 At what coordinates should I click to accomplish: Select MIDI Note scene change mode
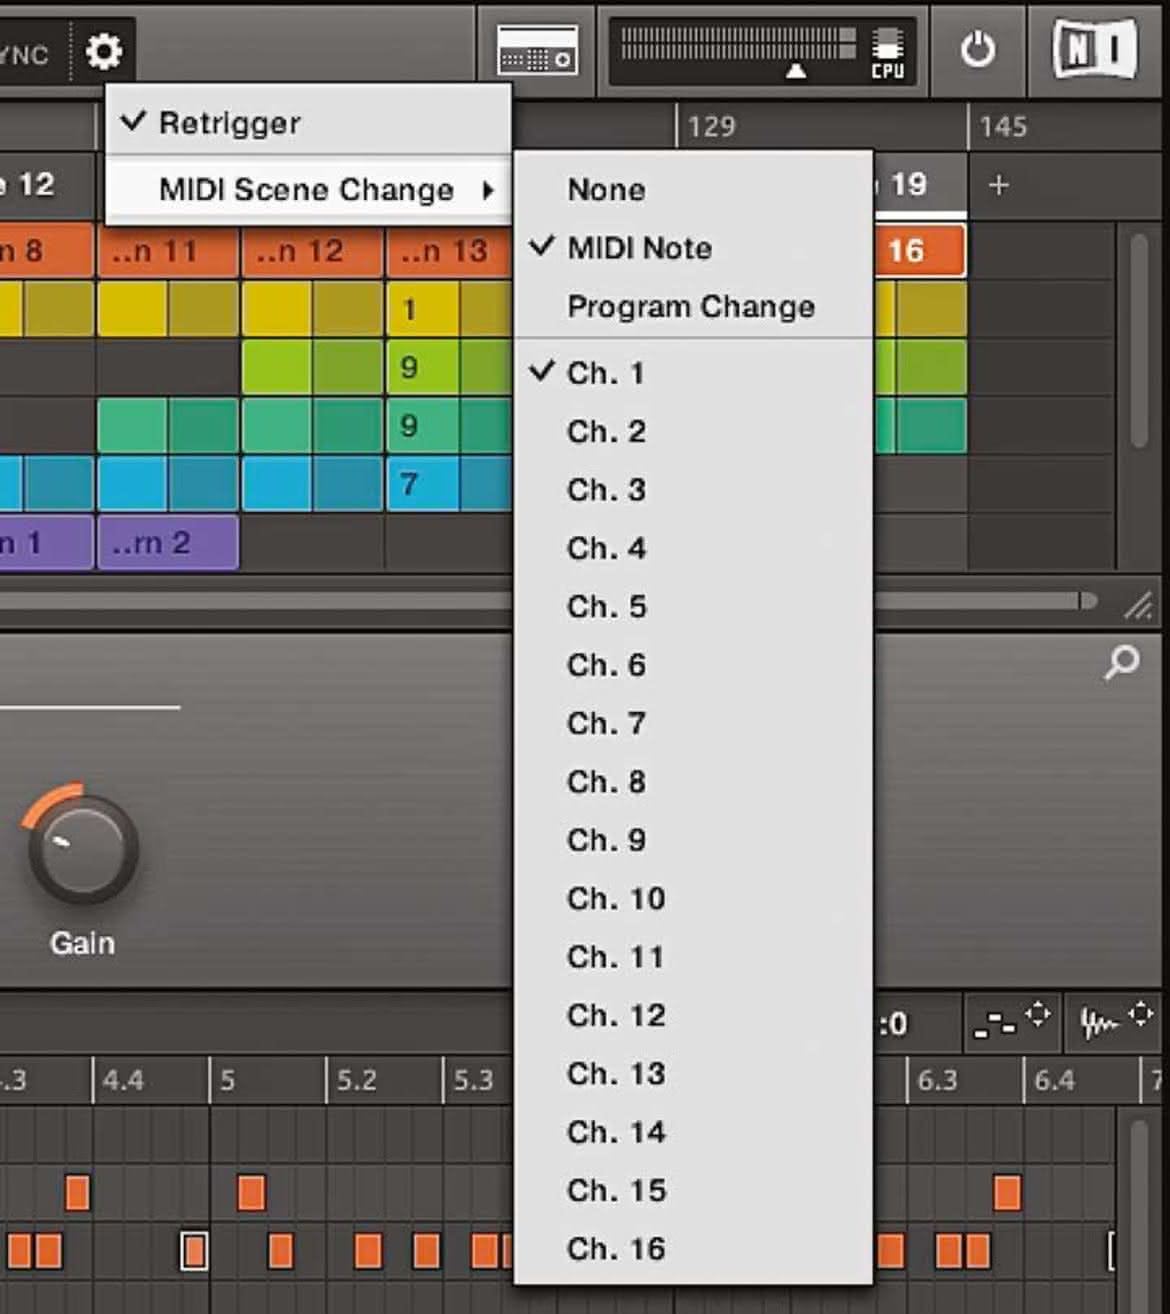coord(693,247)
